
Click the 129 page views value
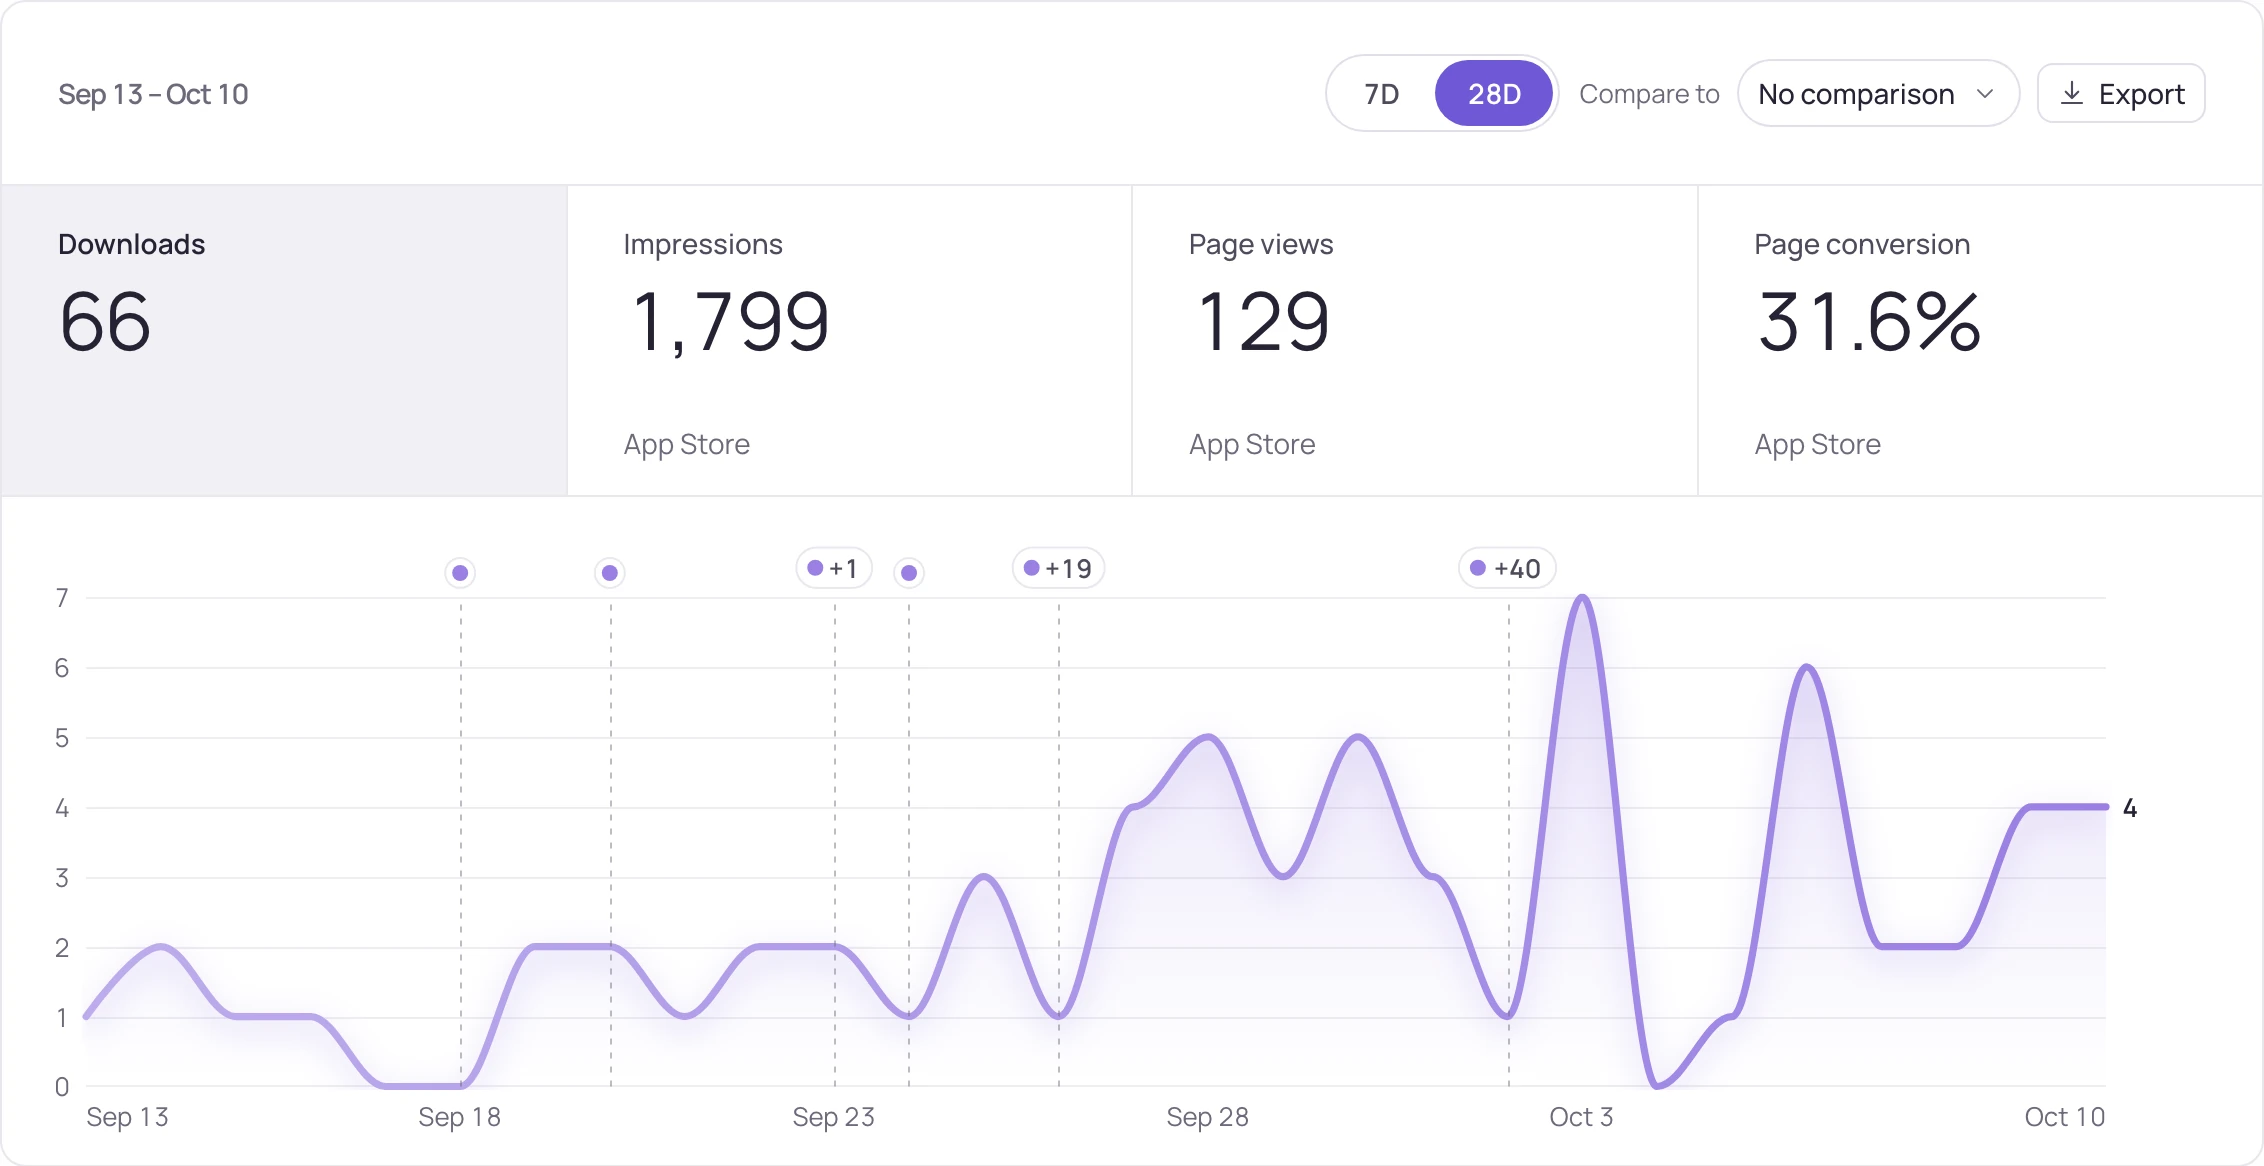coord(1263,322)
